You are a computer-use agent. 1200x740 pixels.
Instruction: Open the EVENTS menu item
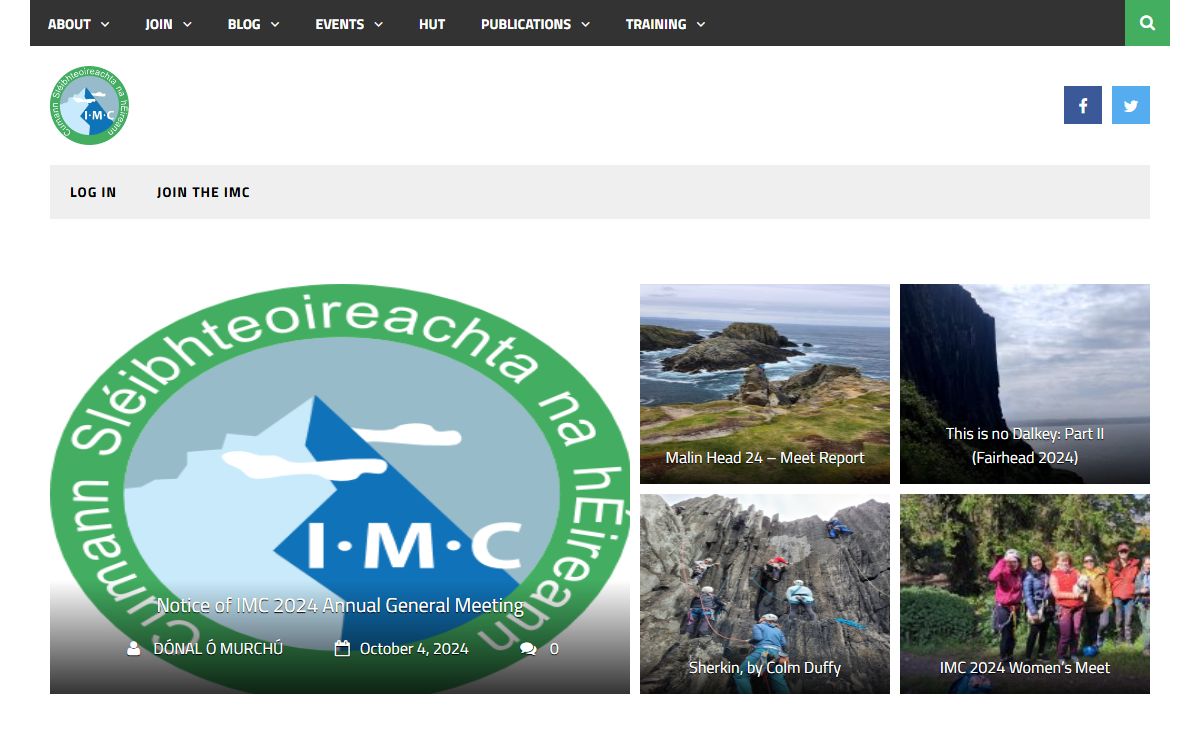340,24
